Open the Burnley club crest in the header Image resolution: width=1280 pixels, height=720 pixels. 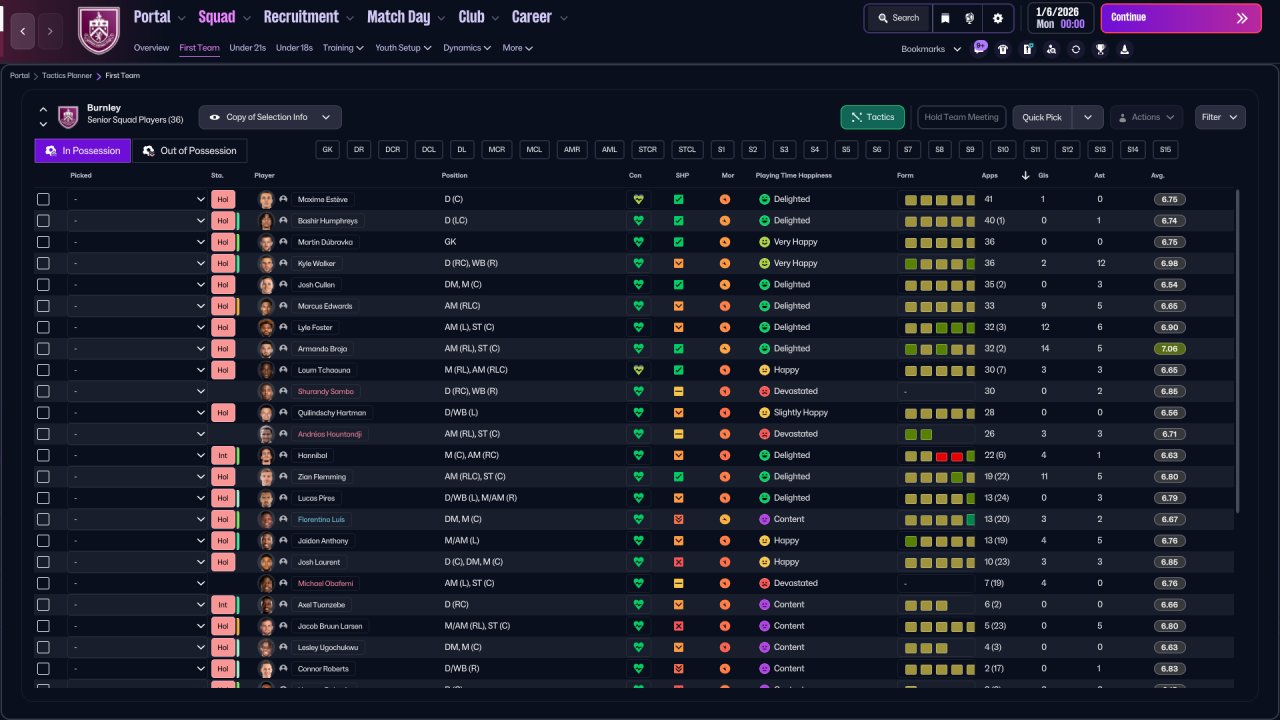[98, 30]
